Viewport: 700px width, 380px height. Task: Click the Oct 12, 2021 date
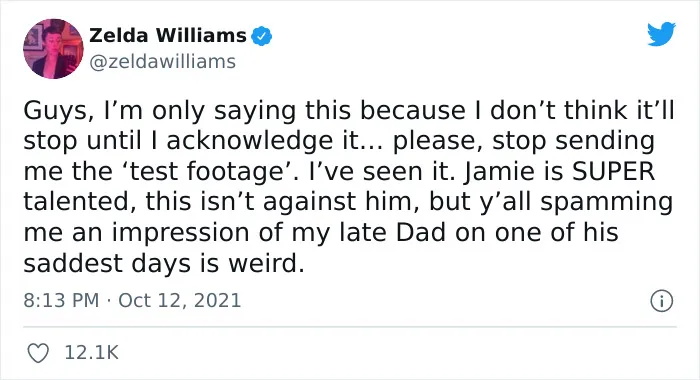[x=179, y=300]
